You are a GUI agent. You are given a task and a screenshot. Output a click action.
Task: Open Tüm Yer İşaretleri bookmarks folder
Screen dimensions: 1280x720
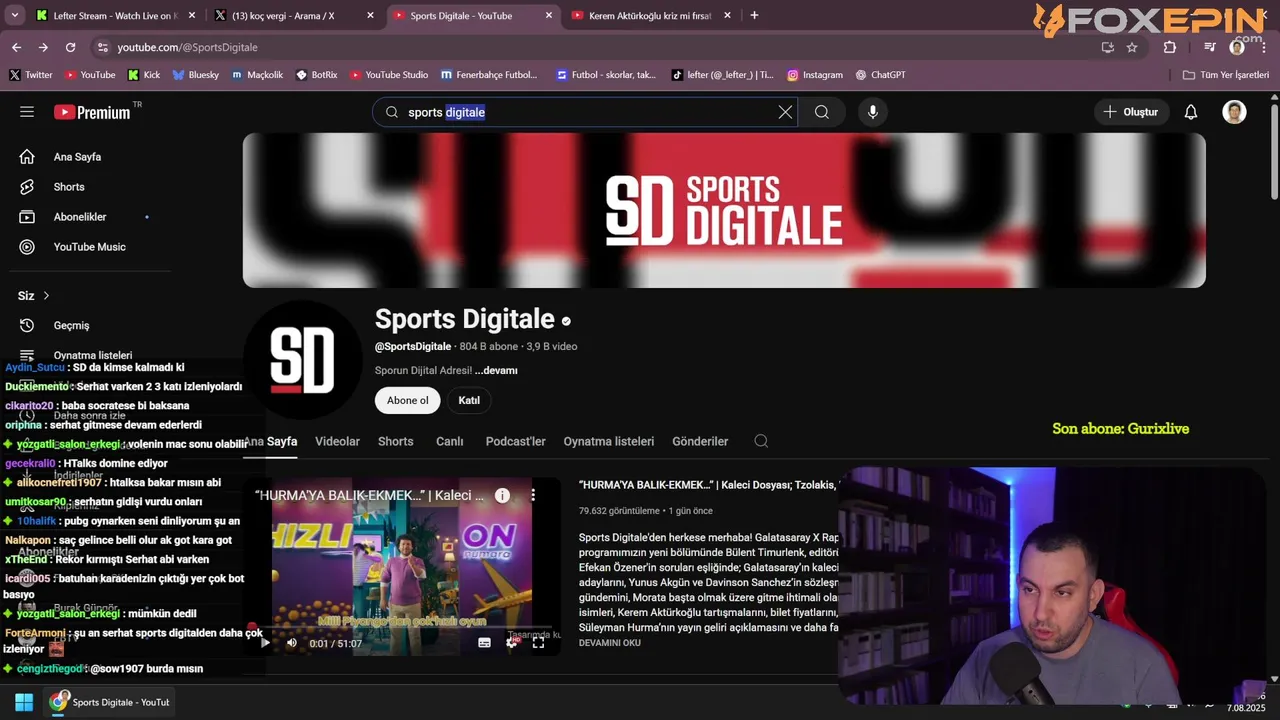click(1225, 75)
